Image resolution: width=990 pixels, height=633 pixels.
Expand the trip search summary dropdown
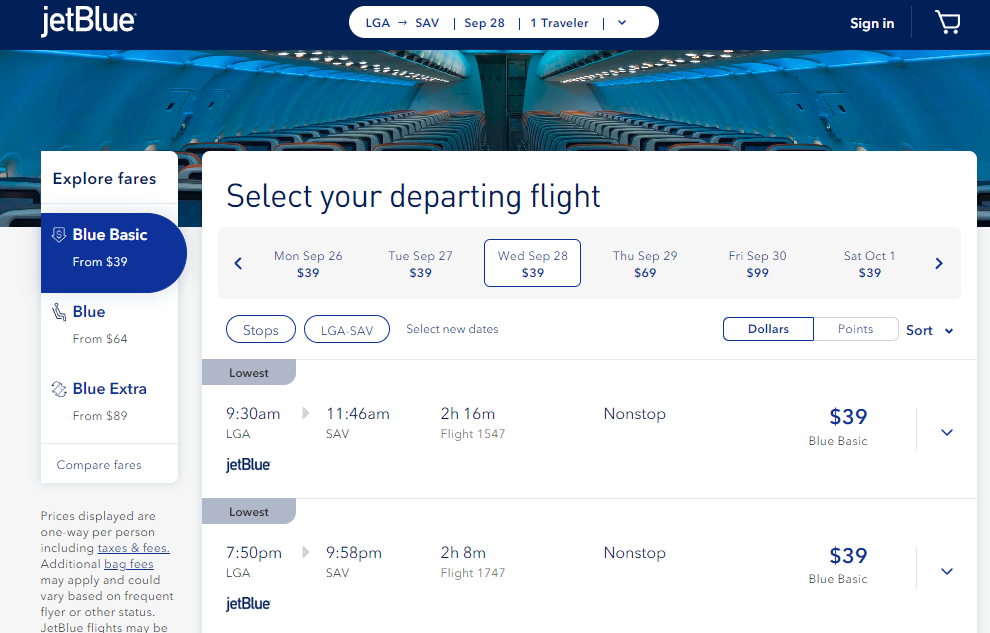pyautogui.click(x=622, y=23)
